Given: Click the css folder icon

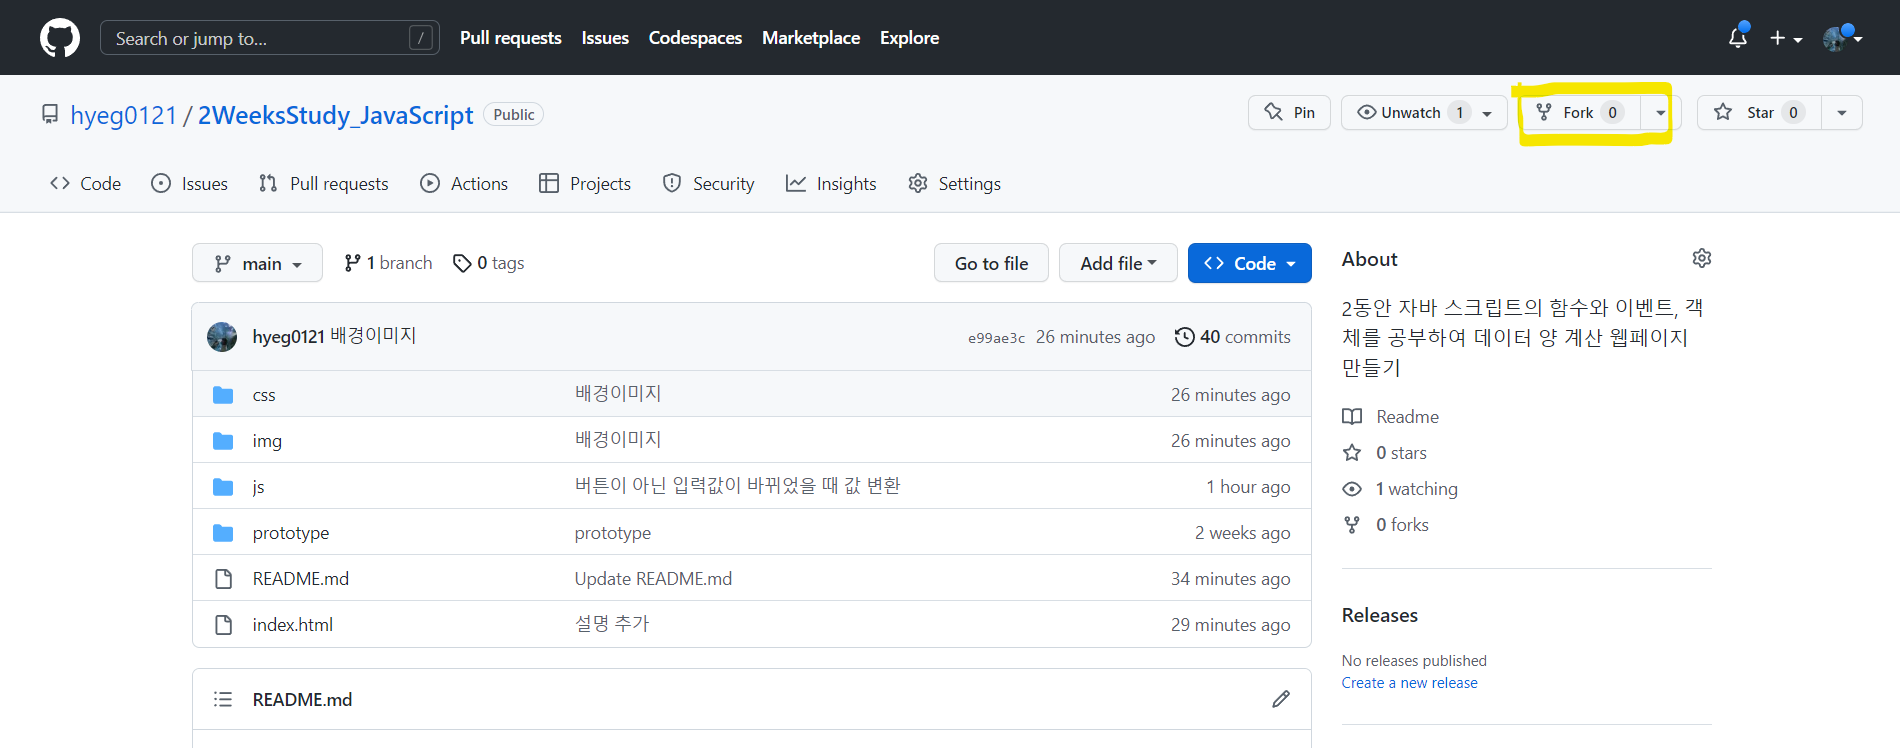Looking at the screenshot, I should [x=223, y=395].
